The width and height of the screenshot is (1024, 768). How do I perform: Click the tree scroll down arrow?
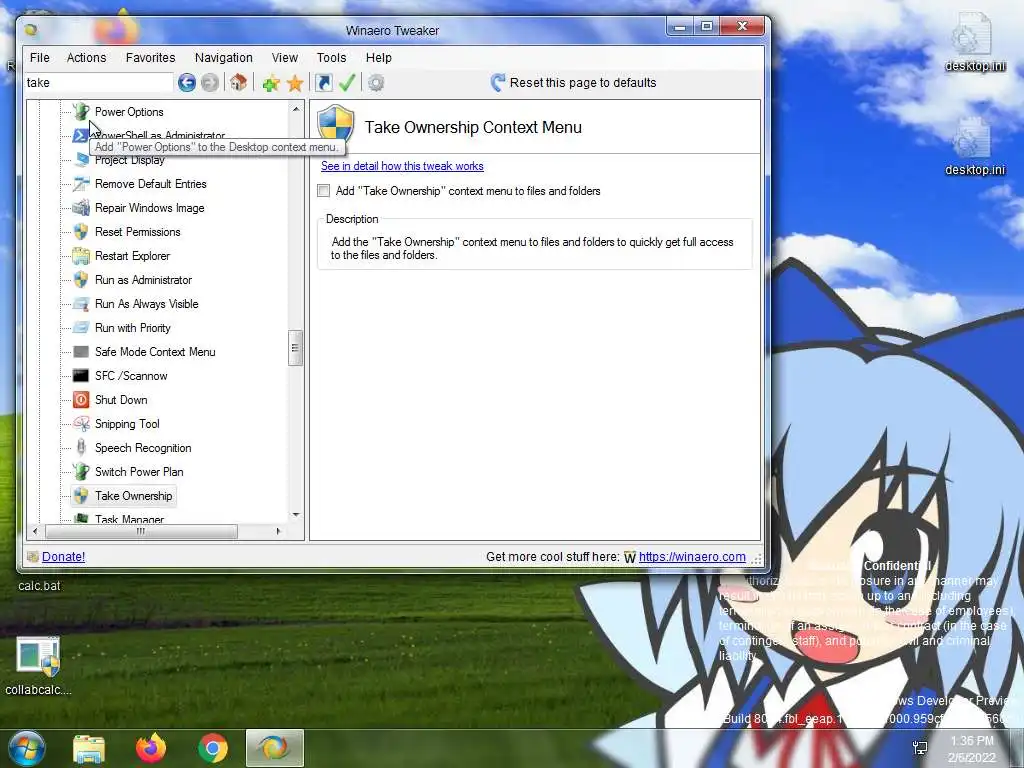click(x=296, y=515)
